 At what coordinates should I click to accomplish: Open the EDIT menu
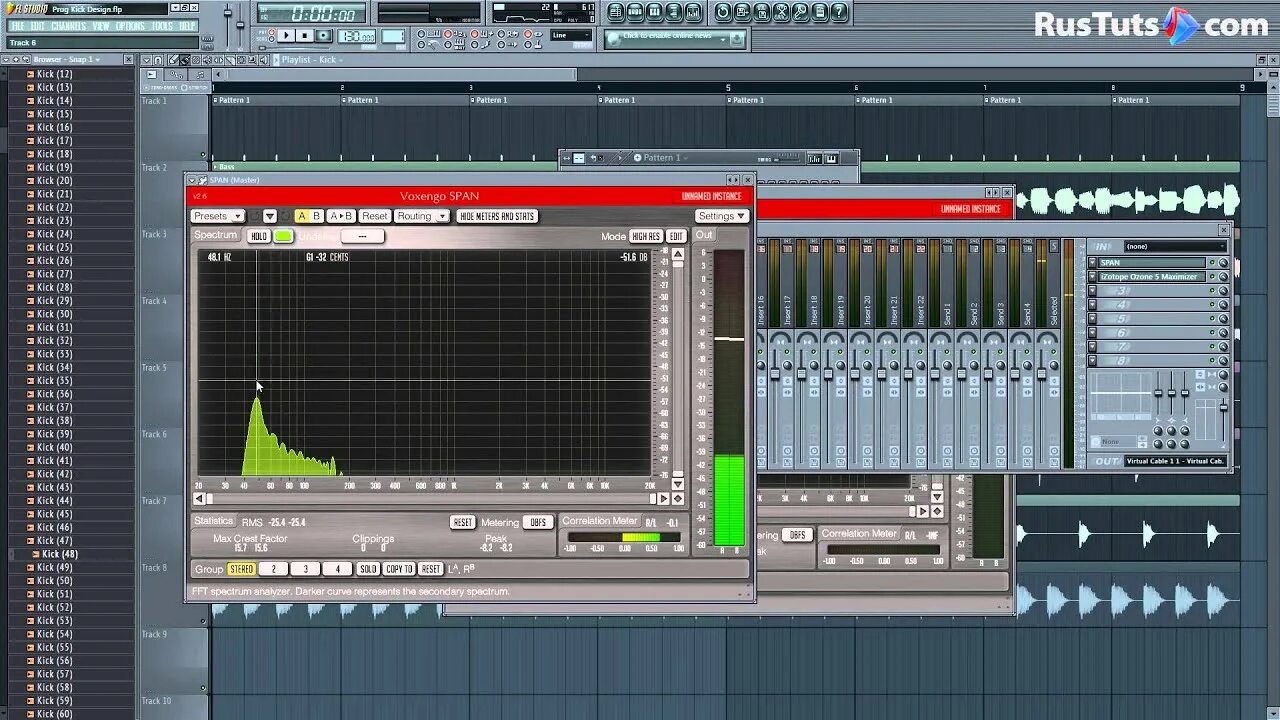[38, 26]
